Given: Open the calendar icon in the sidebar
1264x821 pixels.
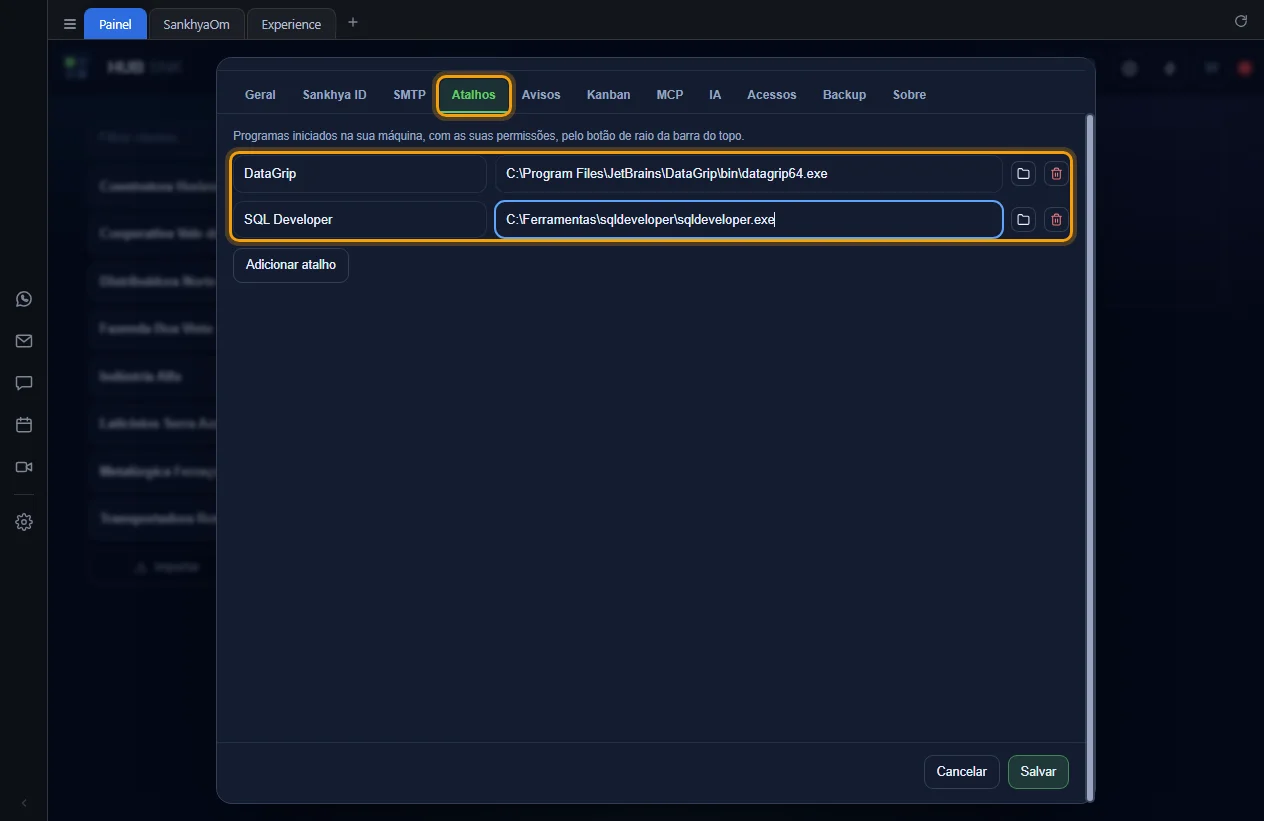Looking at the screenshot, I should tap(24, 425).
